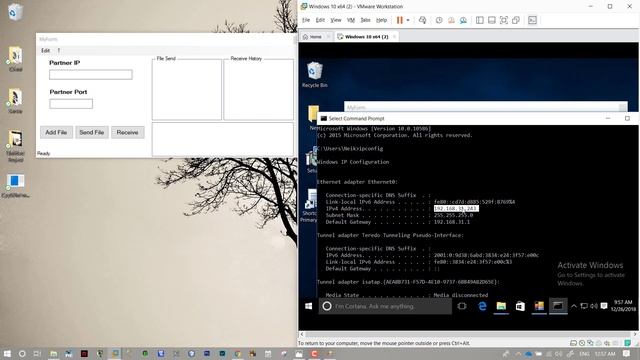Click the Send File button in MyForm
Screen dimensions: 640x360
92,132
